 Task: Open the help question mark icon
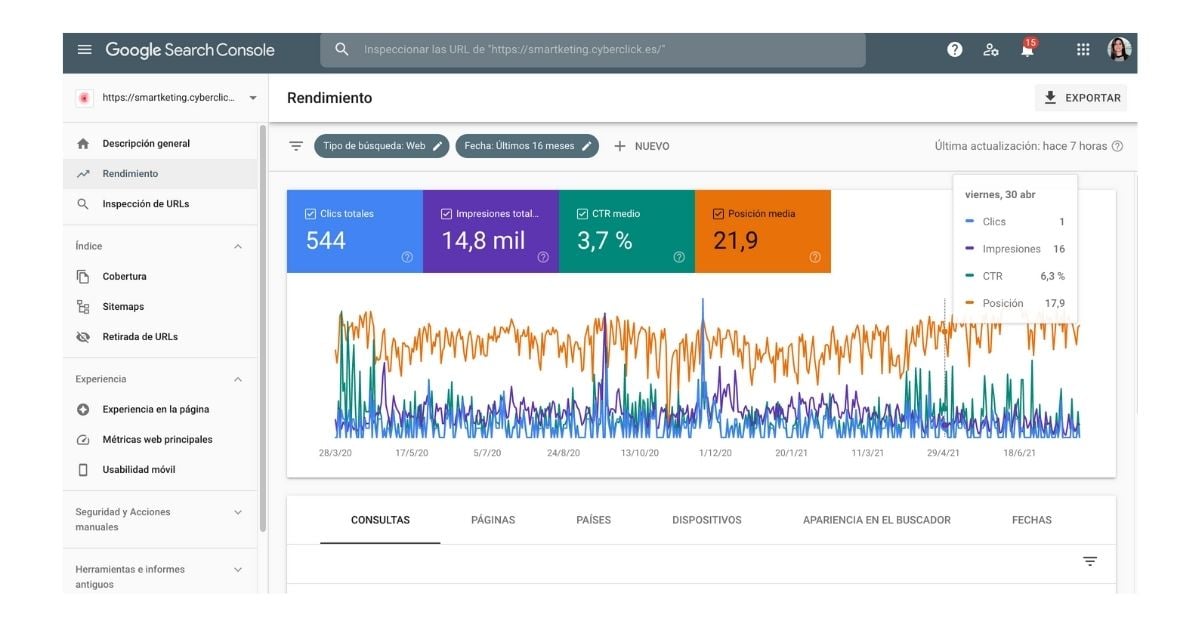pyautogui.click(x=954, y=48)
